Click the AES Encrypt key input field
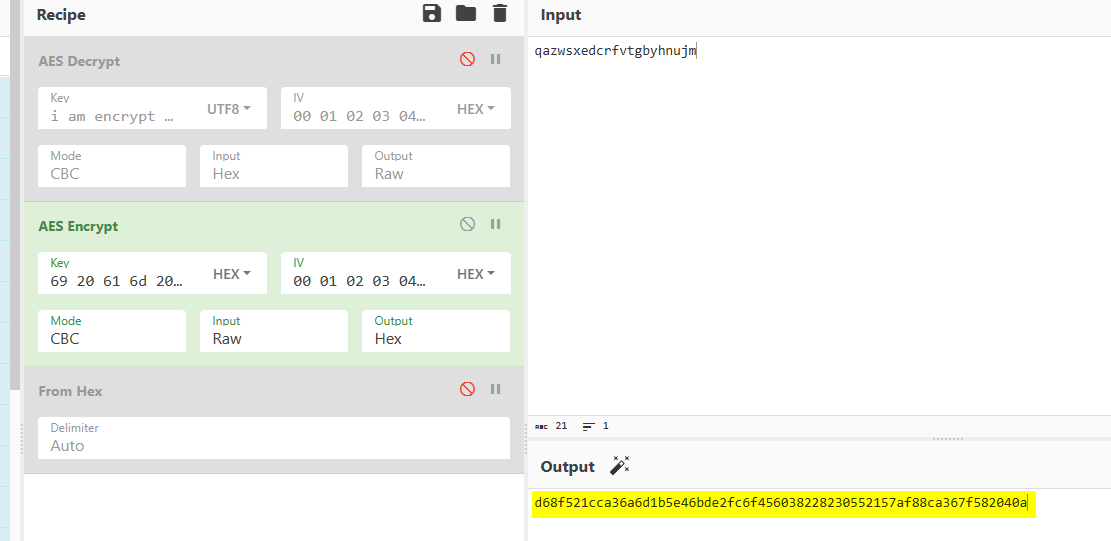Screen dimensions: 1111x541 pos(120,281)
